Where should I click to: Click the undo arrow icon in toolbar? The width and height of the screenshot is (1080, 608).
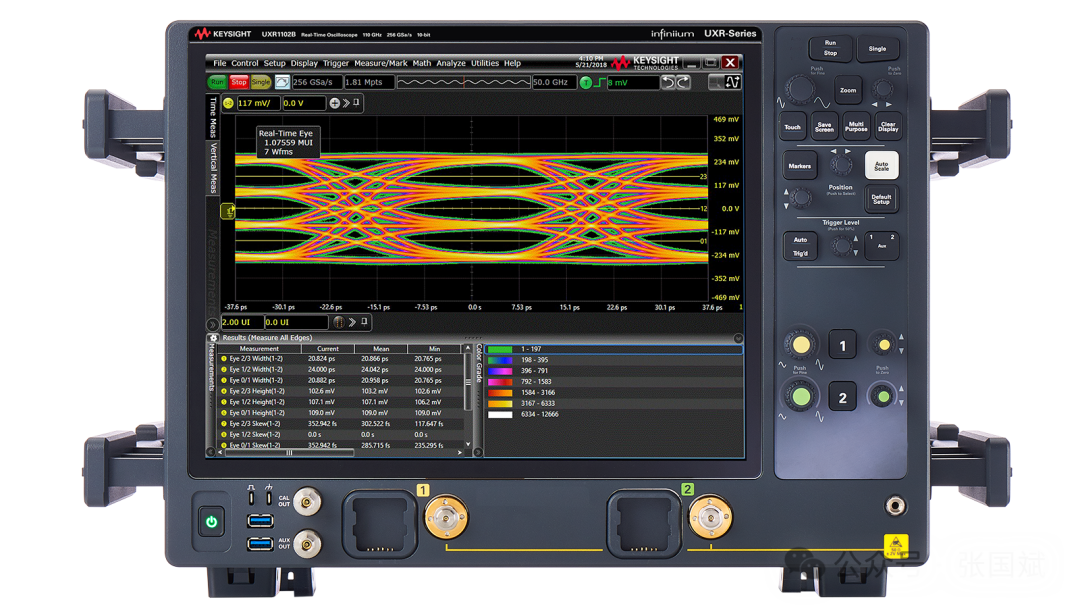point(669,82)
